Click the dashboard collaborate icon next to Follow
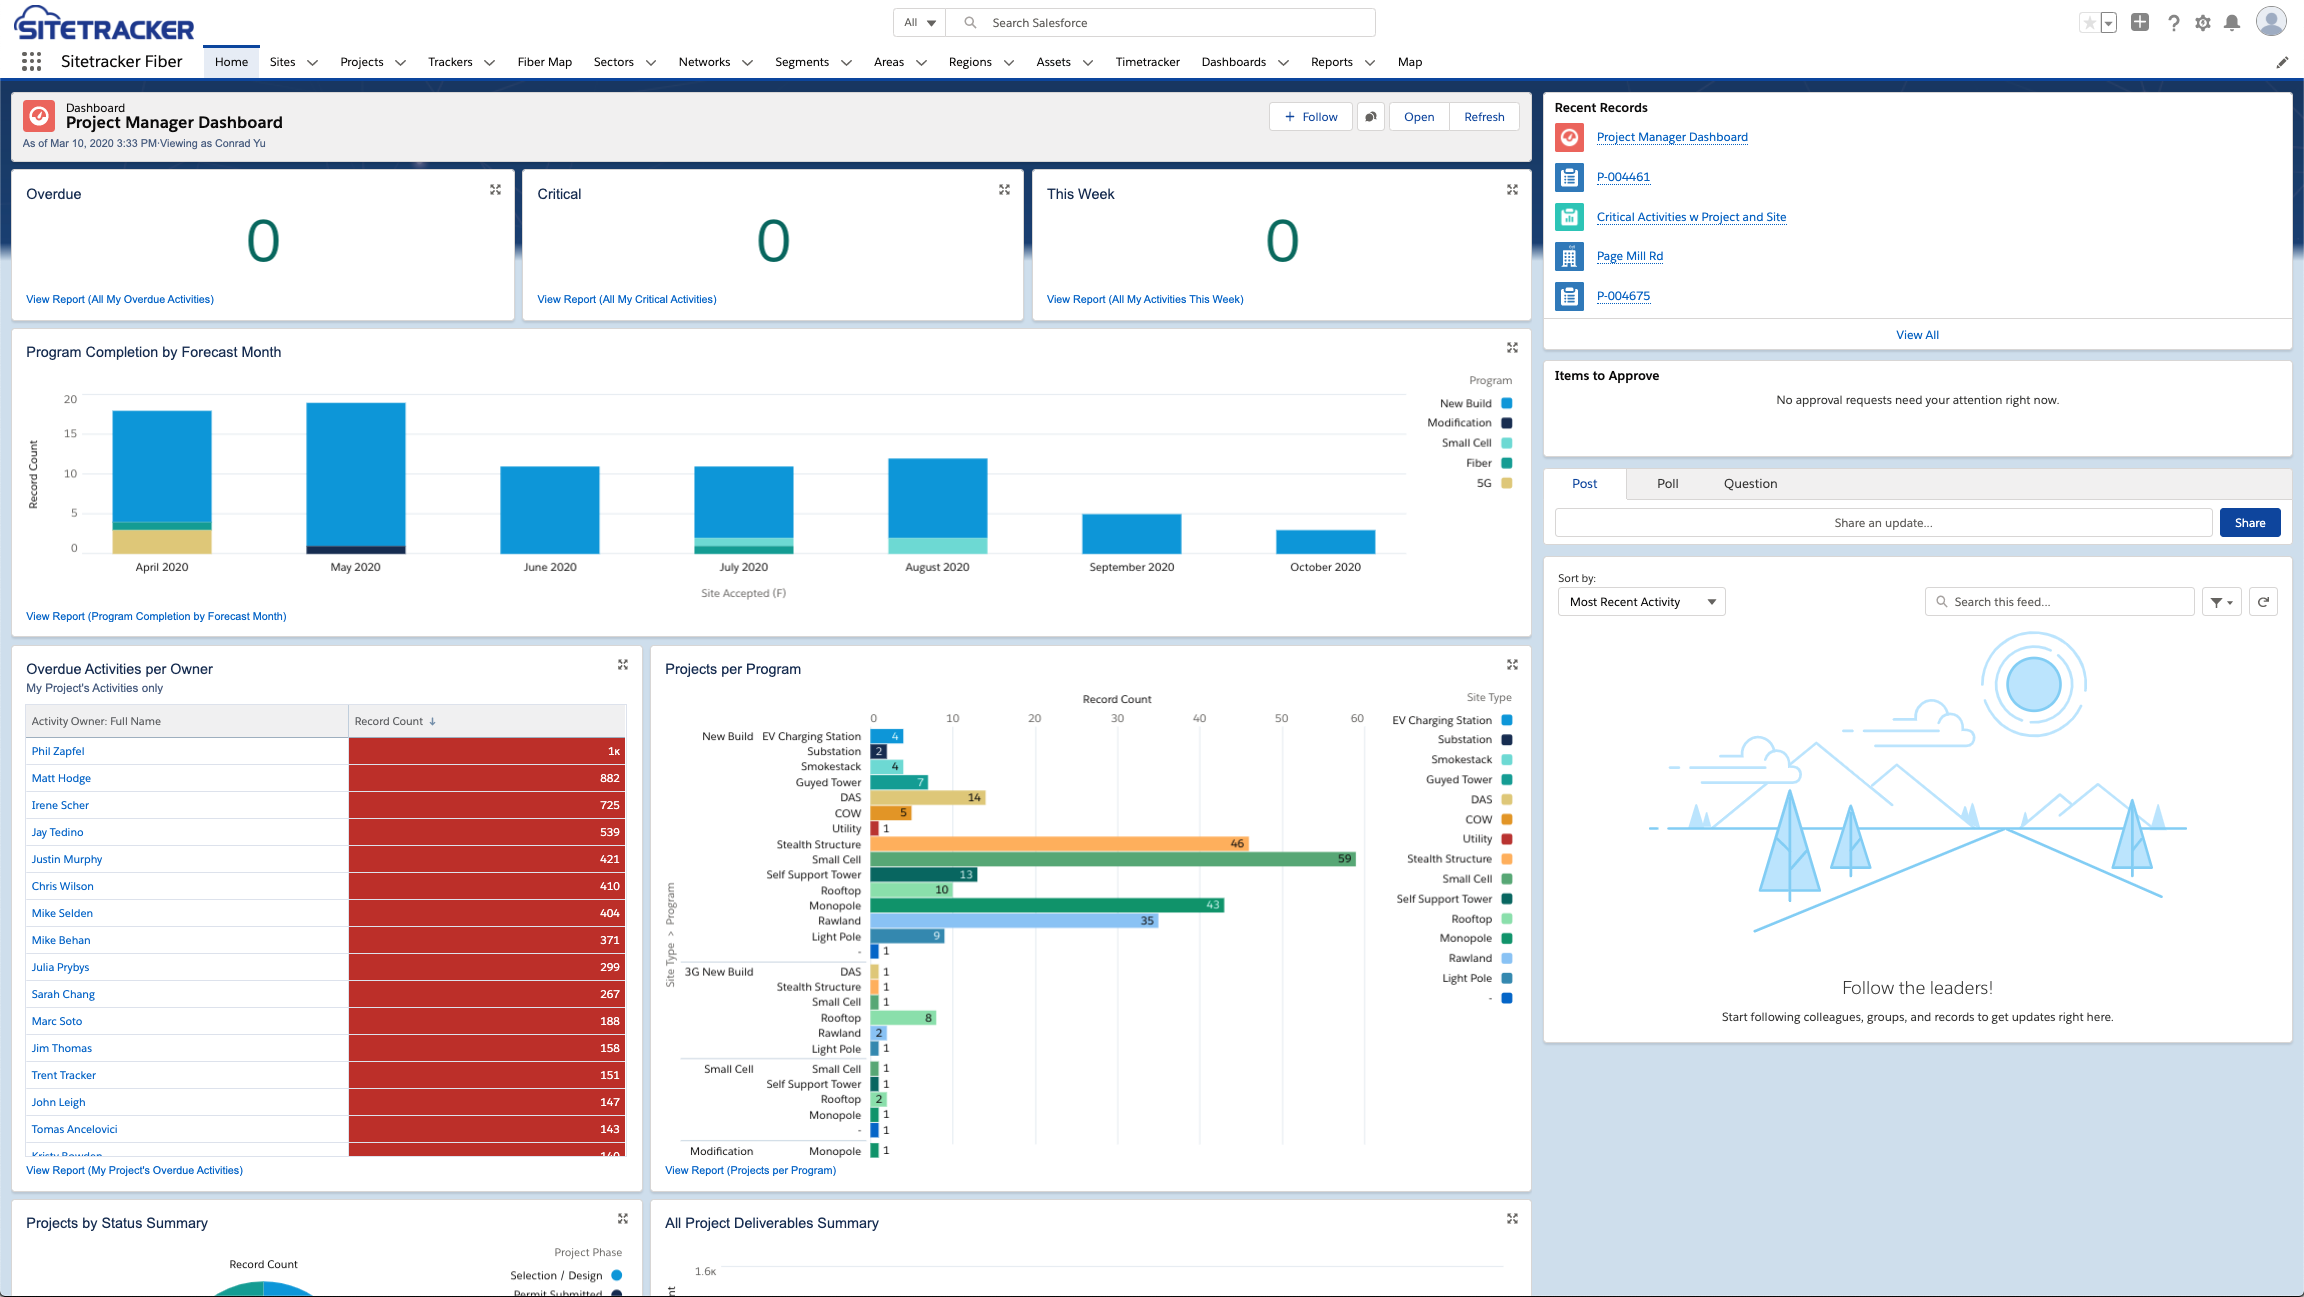This screenshot has height=1297, width=2304. [x=1371, y=117]
